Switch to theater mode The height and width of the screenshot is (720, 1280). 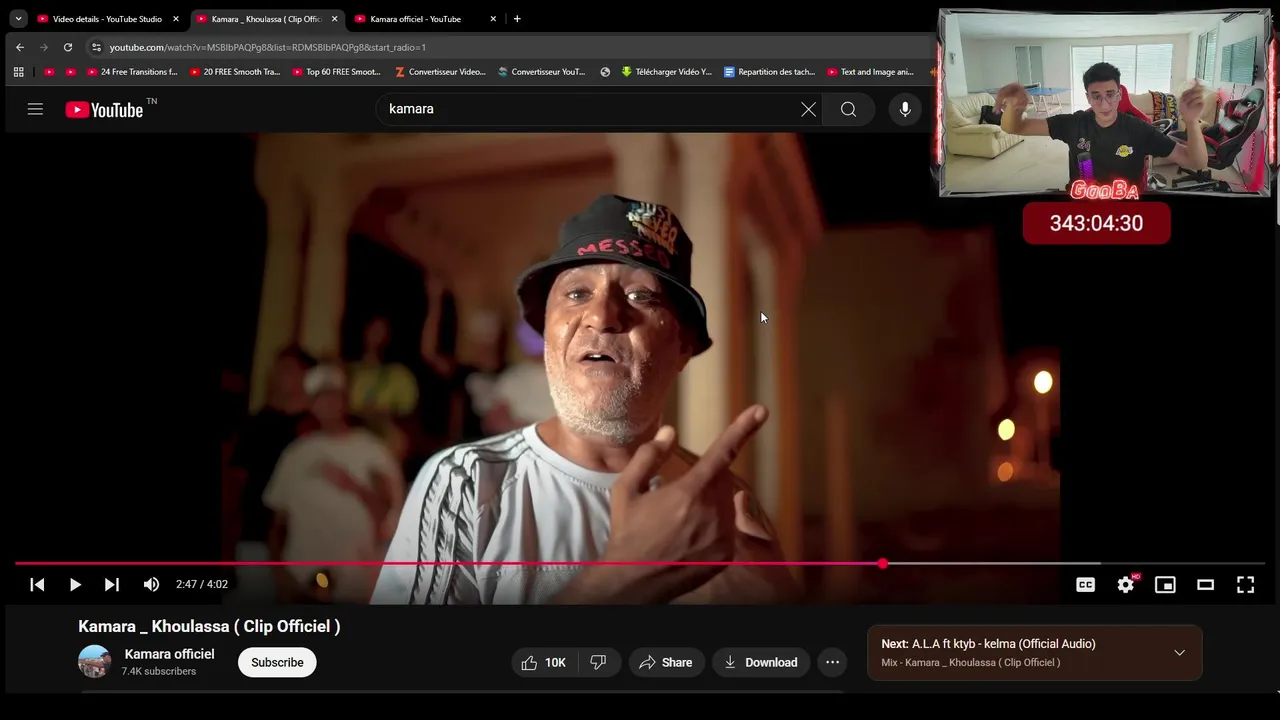pos(1205,585)
